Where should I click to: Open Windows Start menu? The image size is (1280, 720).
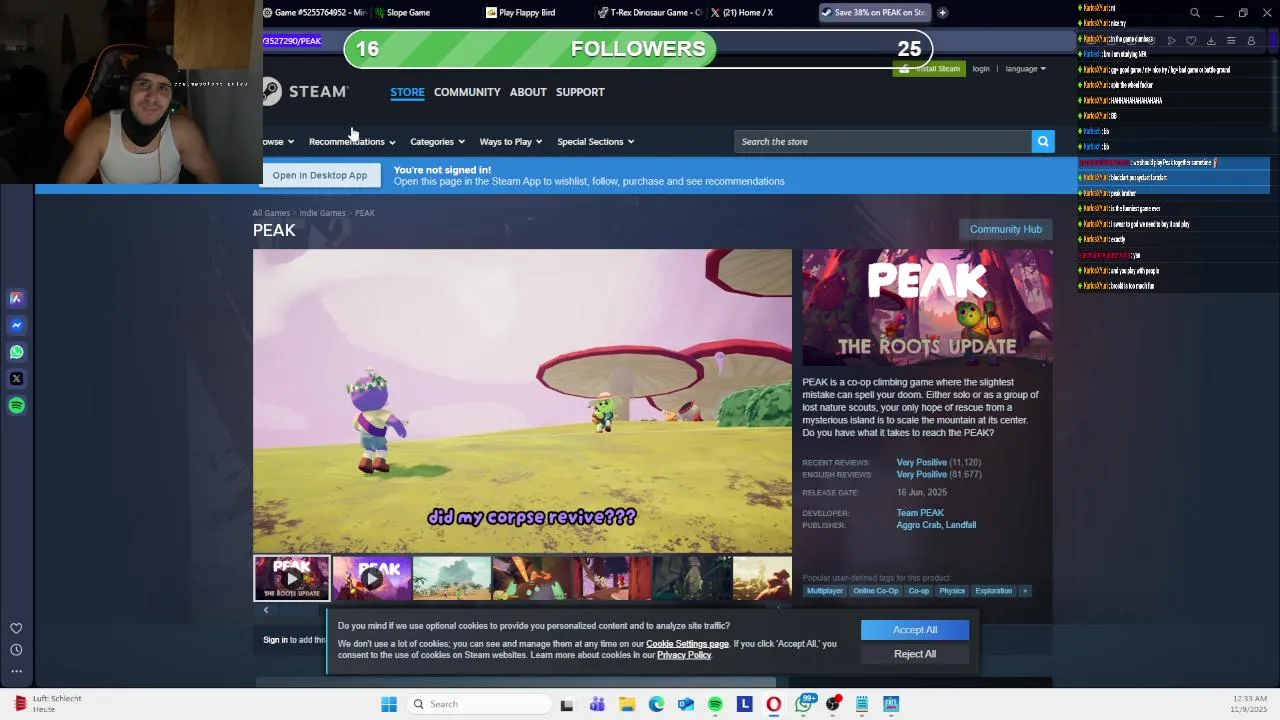coord(389,704)
